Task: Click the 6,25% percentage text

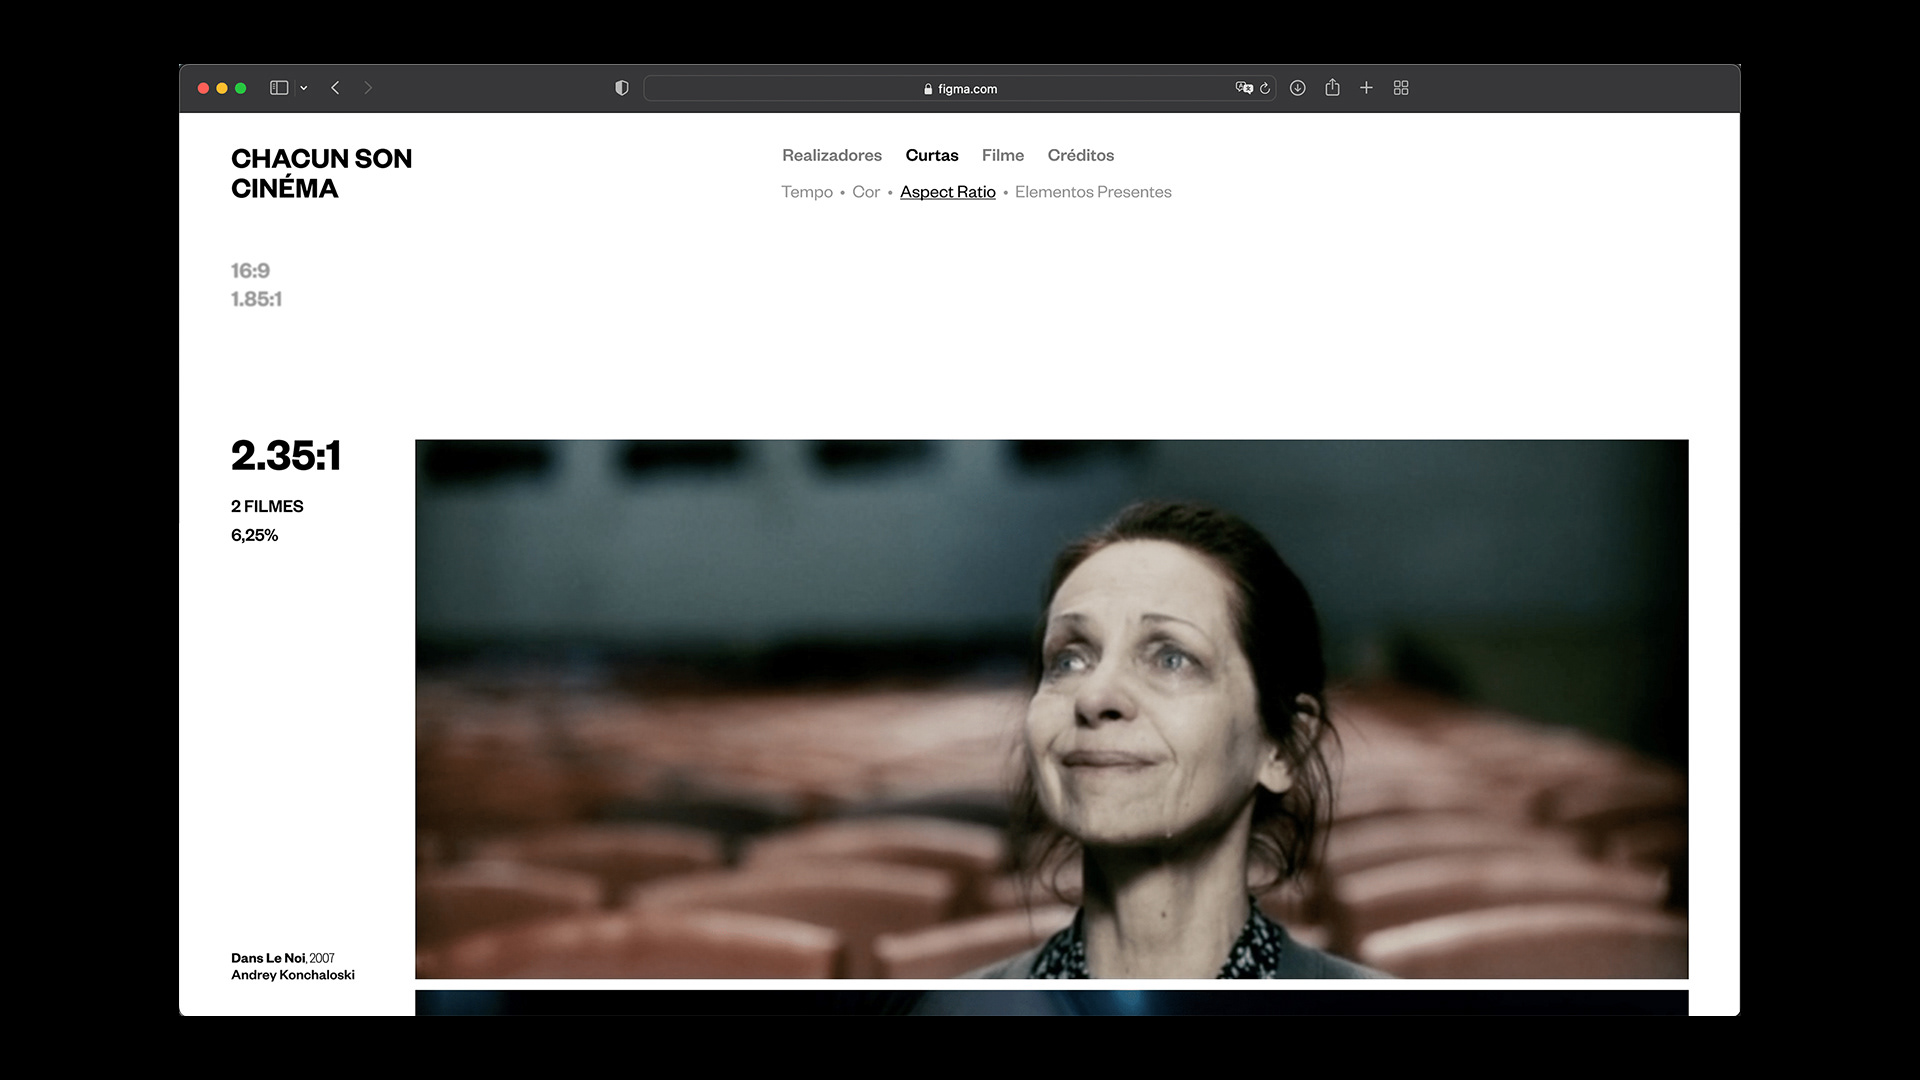Action: coord(254,535)
